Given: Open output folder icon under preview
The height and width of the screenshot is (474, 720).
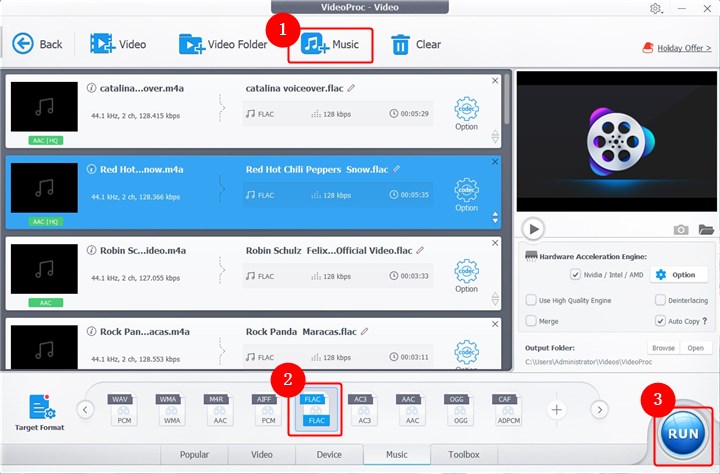Looking at the screenshot, I should 706,229.
